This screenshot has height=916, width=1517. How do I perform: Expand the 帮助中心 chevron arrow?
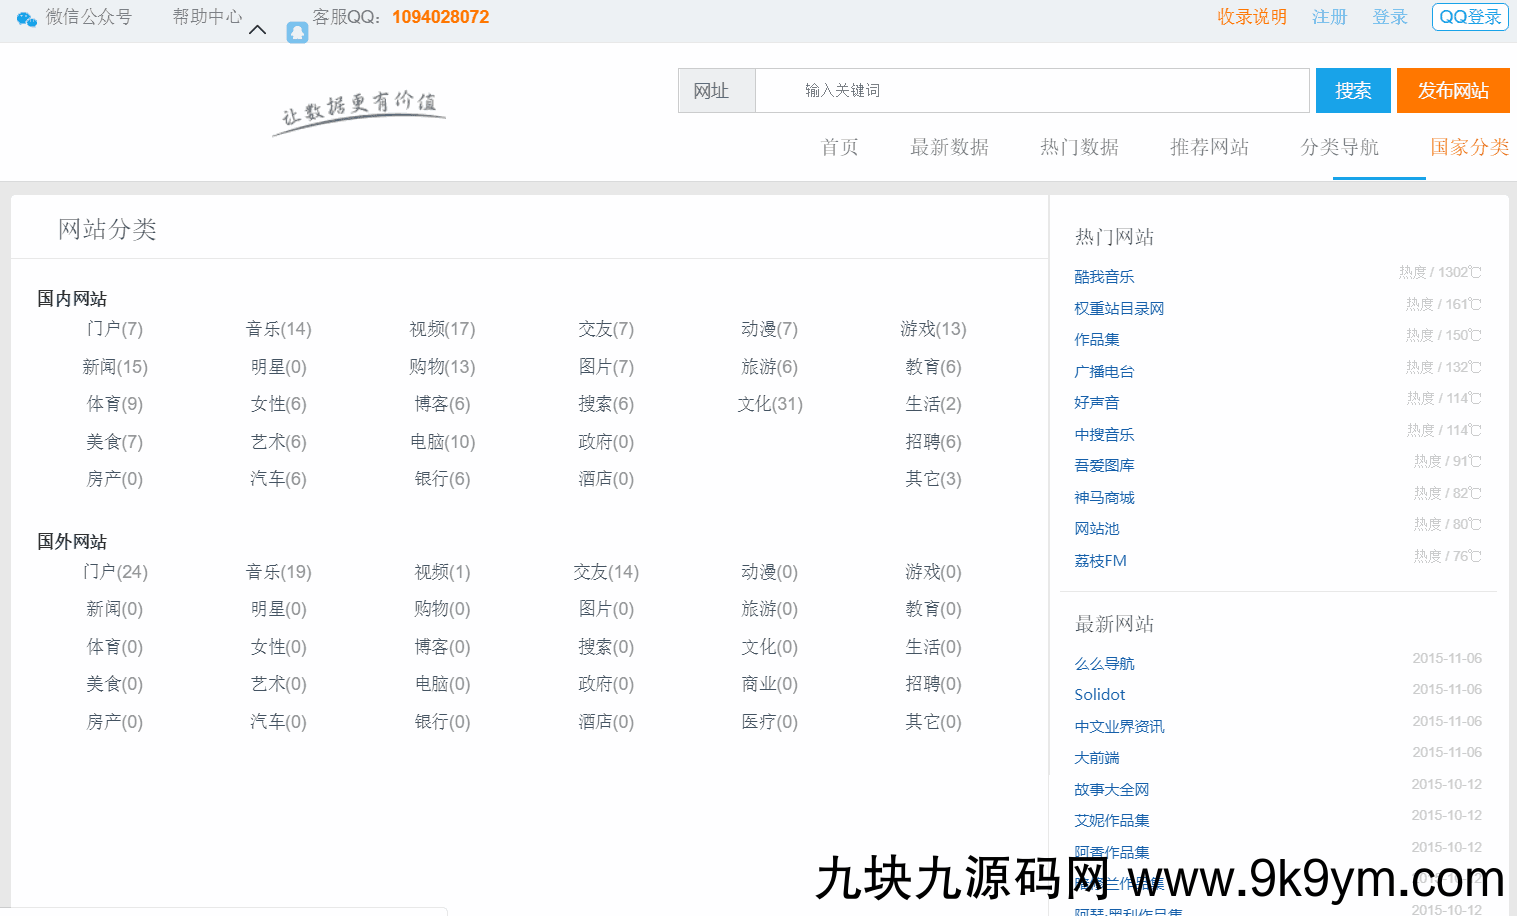257,30
